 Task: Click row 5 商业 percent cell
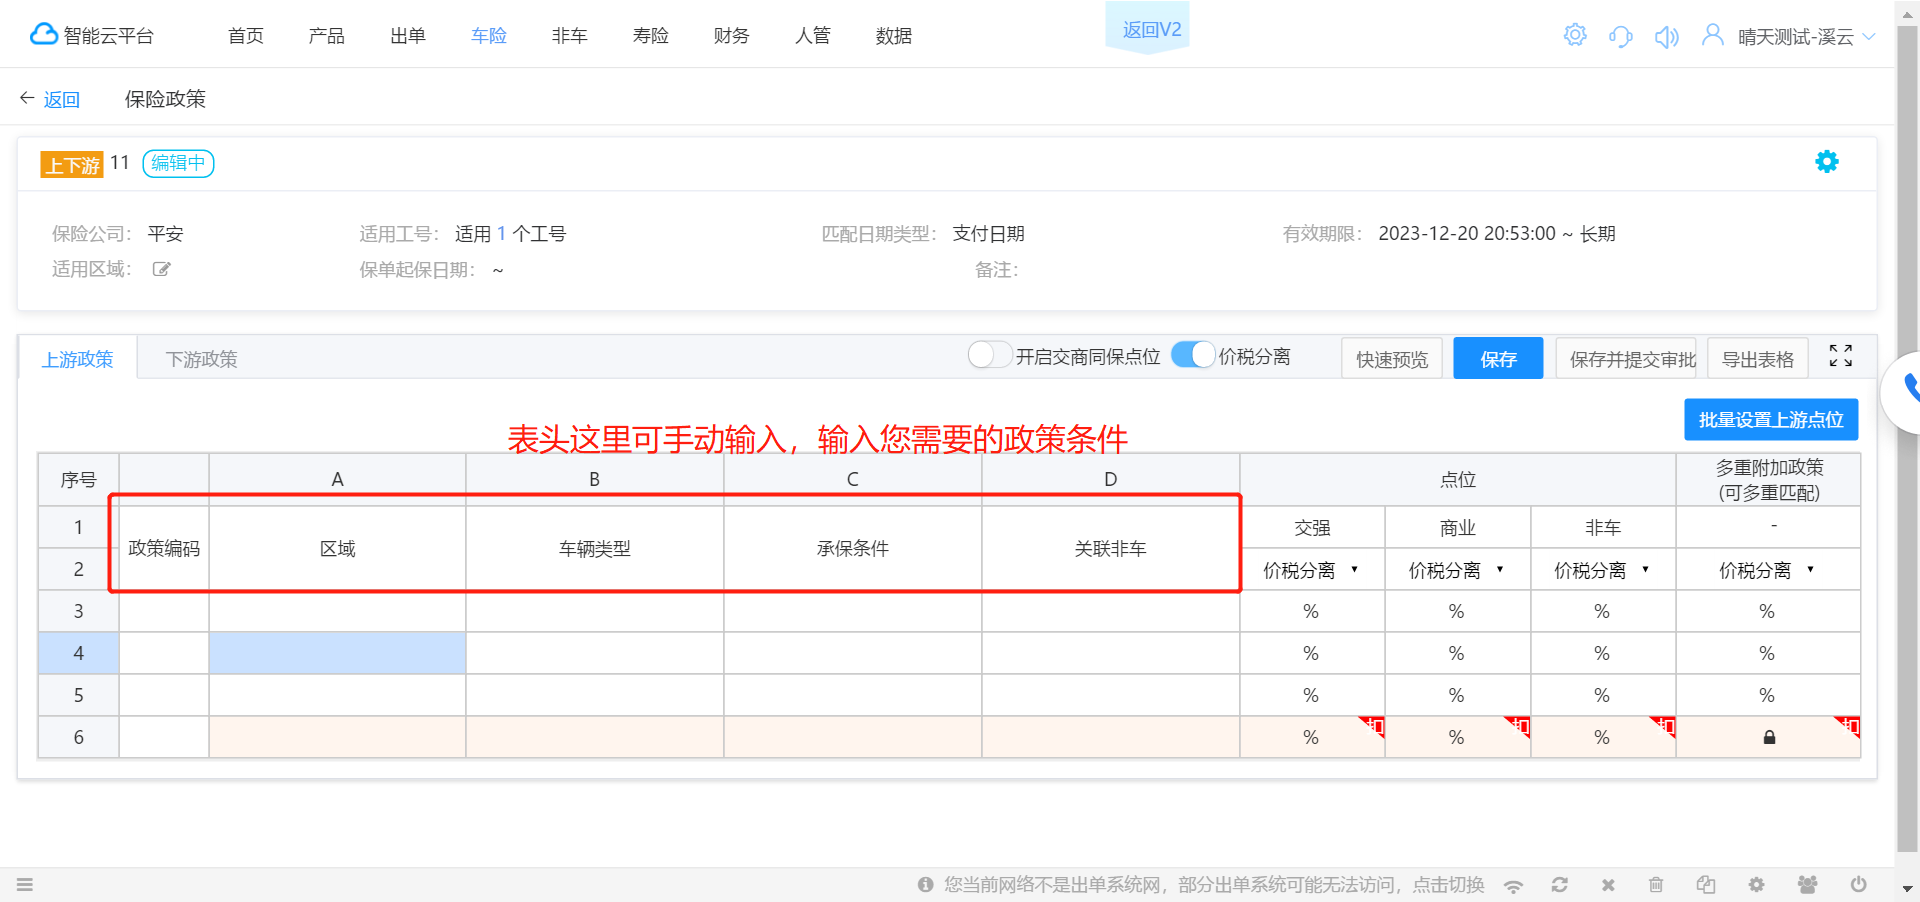click(1457, 695)
